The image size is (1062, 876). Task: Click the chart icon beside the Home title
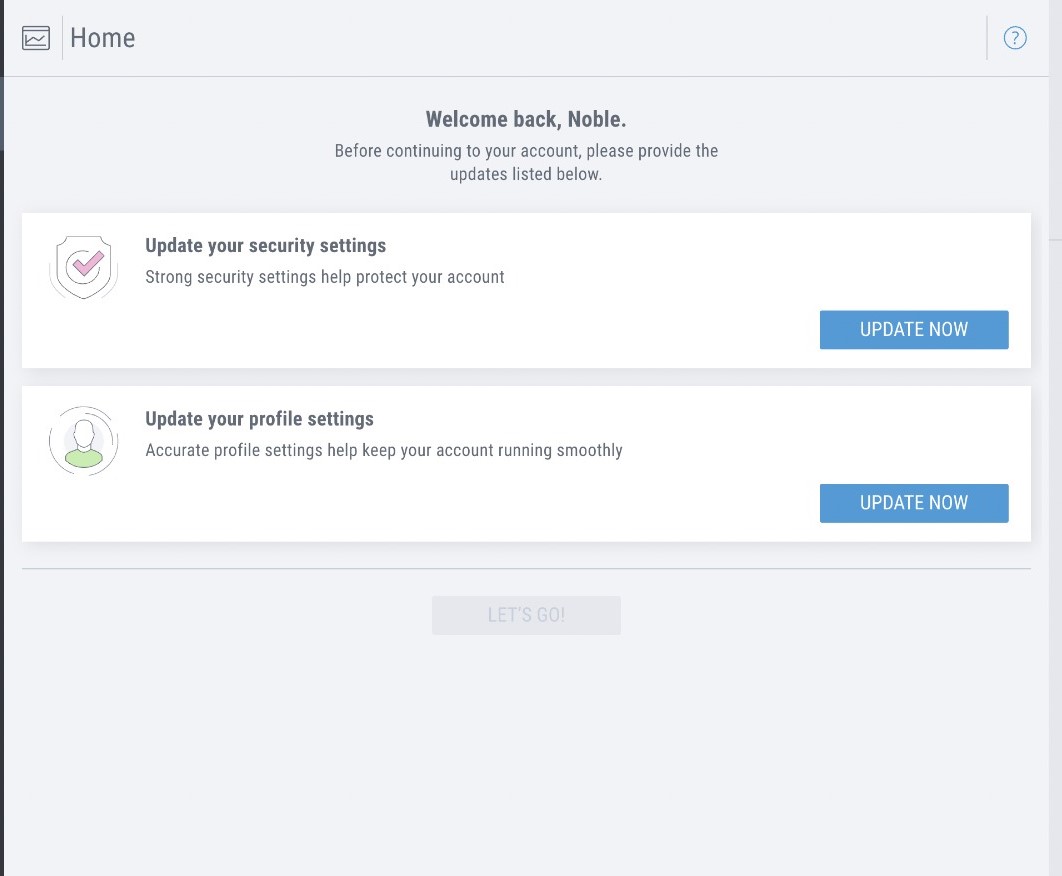(x=35, y=36)
